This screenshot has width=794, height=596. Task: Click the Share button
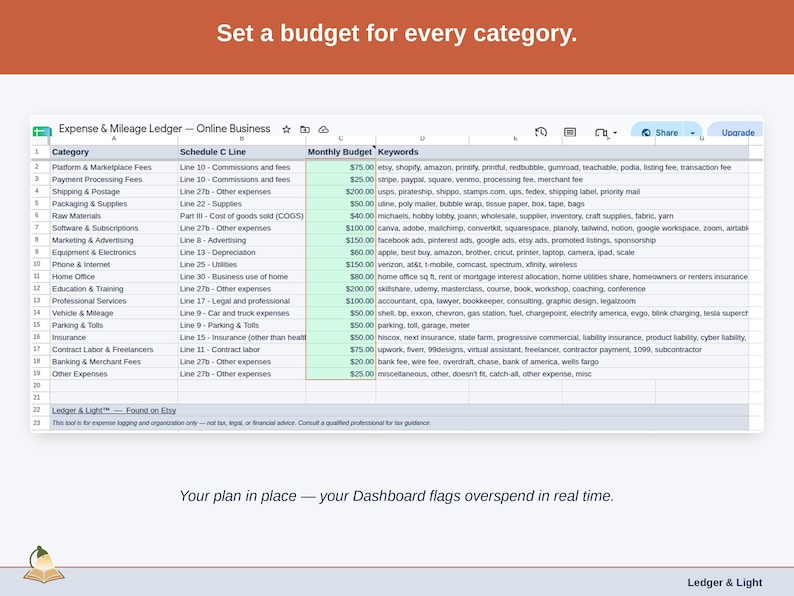coord(658,132)
